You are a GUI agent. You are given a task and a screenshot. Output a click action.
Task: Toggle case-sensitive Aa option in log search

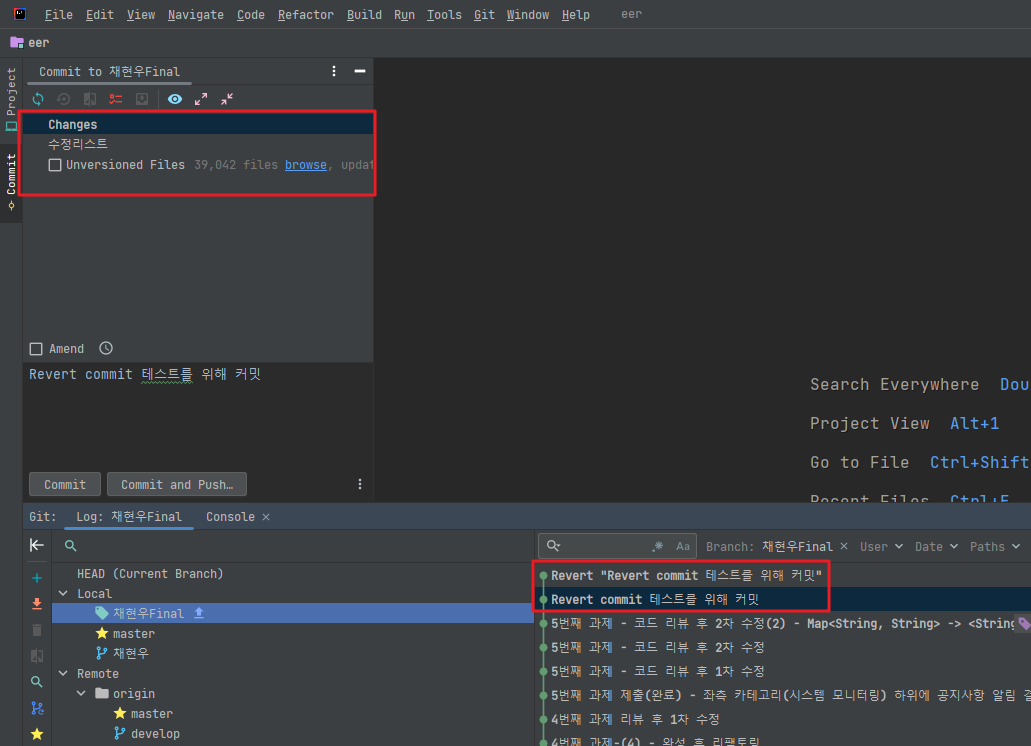tap(682, 545)
